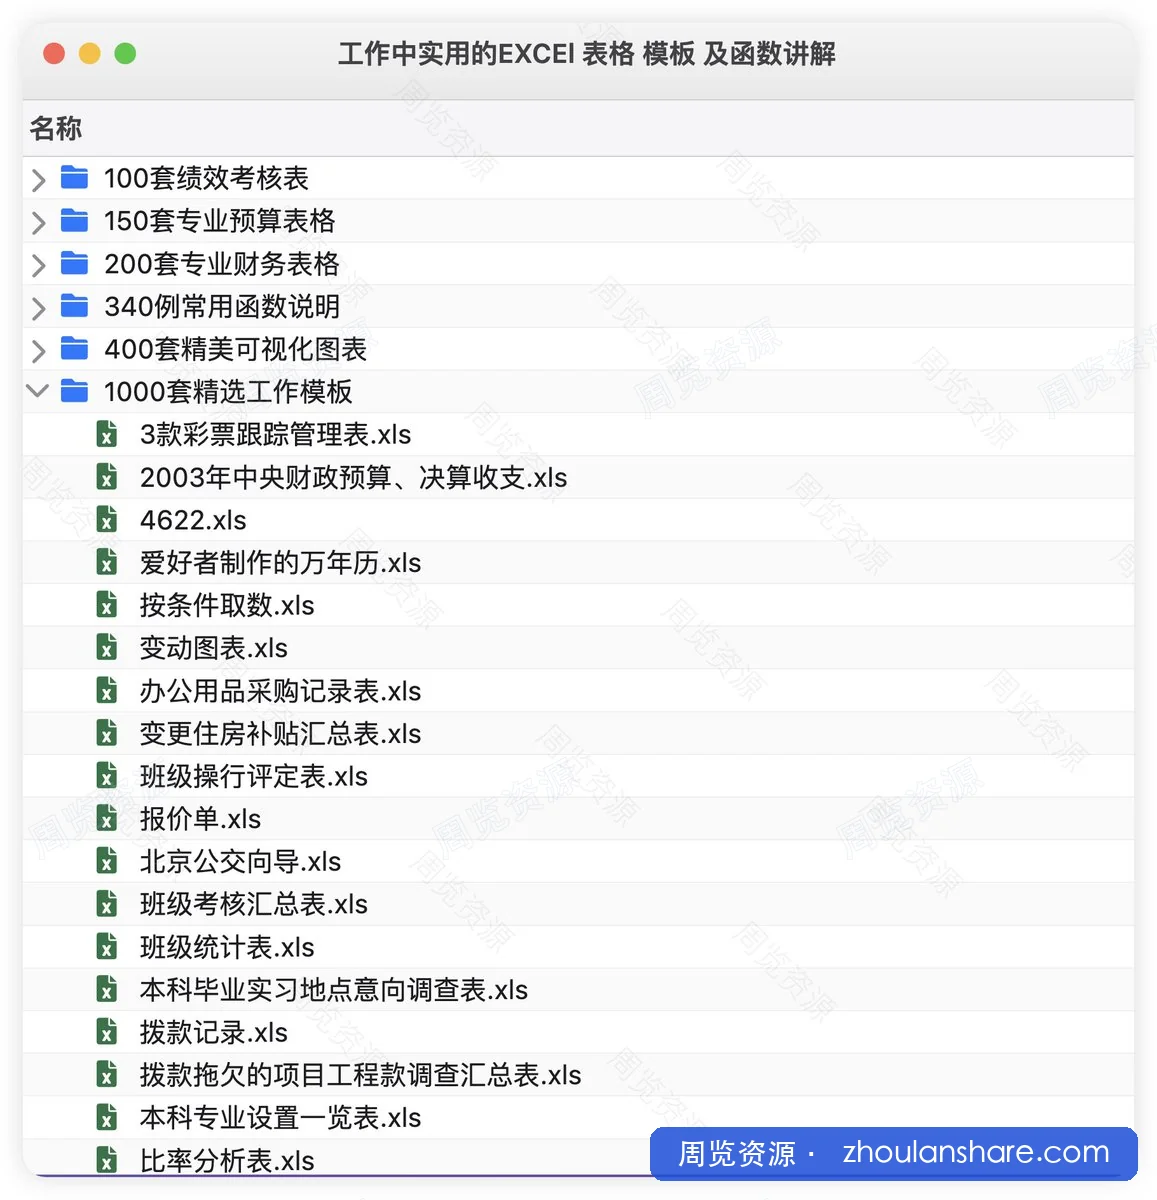Screen dimensions: 1157x1200
Task: Click the Excel icon of 拨款记录.xls
Action: [x=106, y=1031]
